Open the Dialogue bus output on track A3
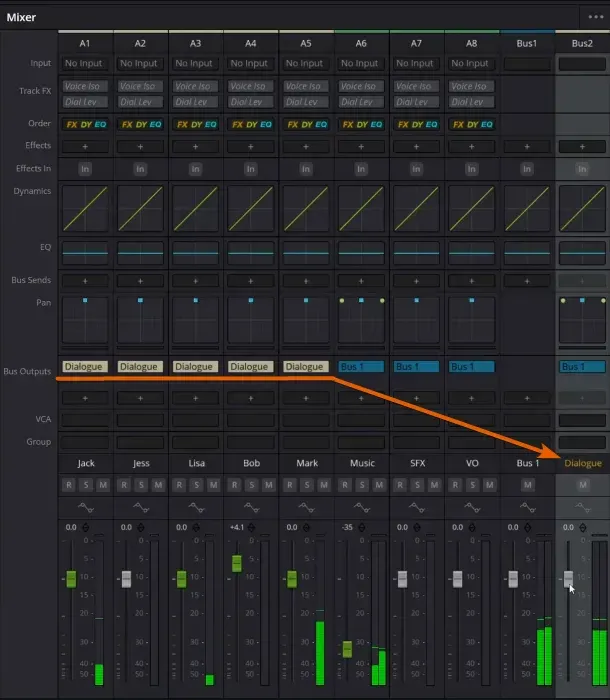This screenshot has width=610, height=700. coord(195,367)
